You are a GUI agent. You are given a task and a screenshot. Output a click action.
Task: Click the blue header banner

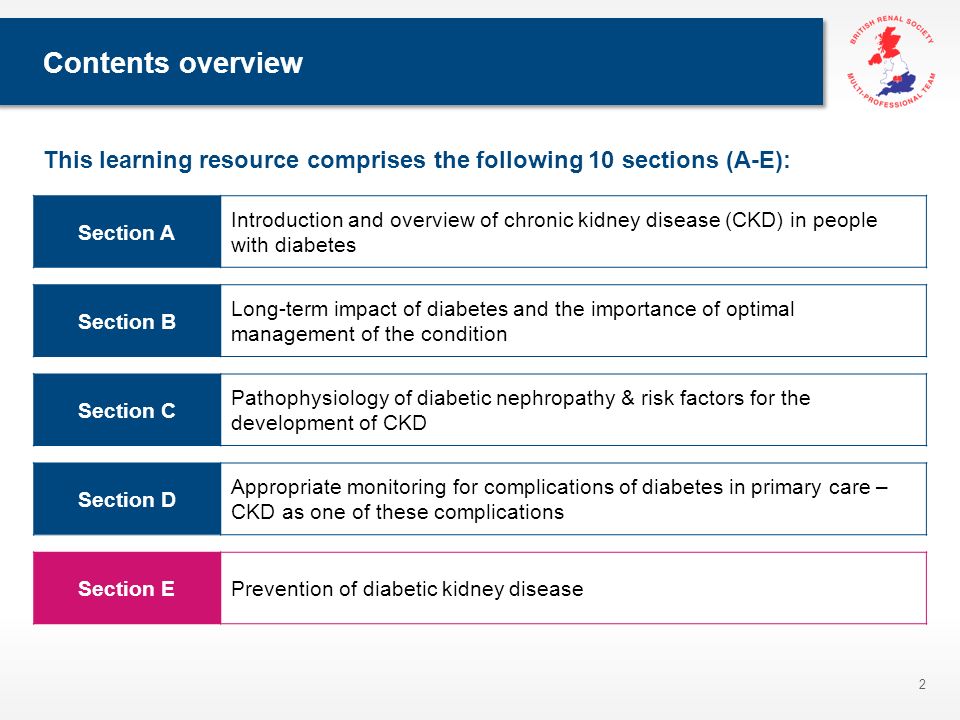(411, 61)
